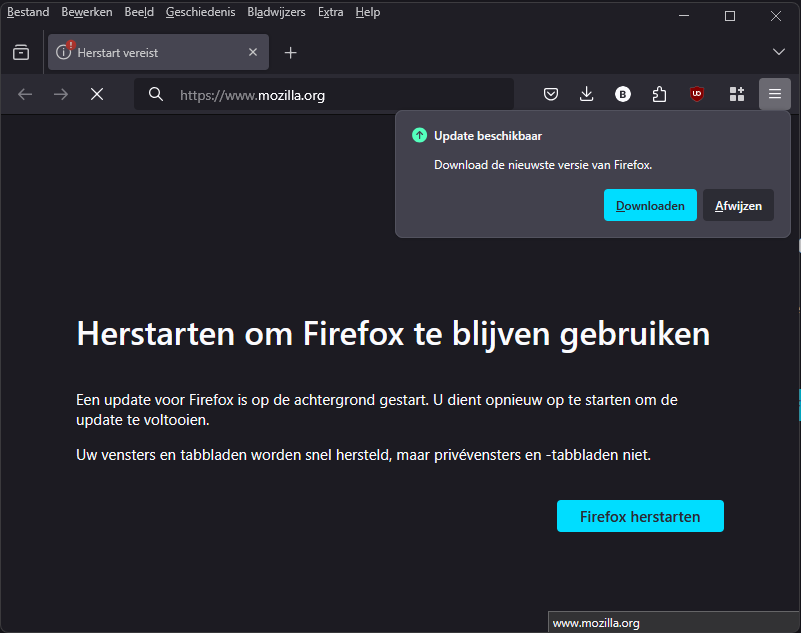Open the account B avatar icon
The image size is (801, 633).
623,95
